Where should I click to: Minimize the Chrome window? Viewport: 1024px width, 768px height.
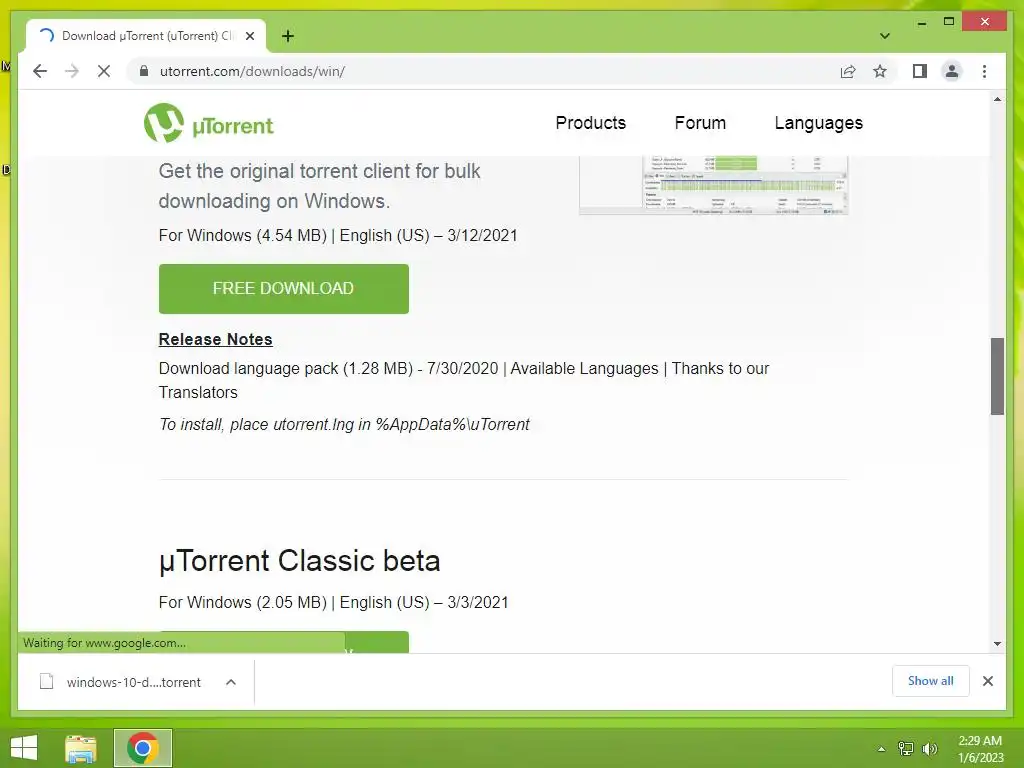click(x=921, y=22)
